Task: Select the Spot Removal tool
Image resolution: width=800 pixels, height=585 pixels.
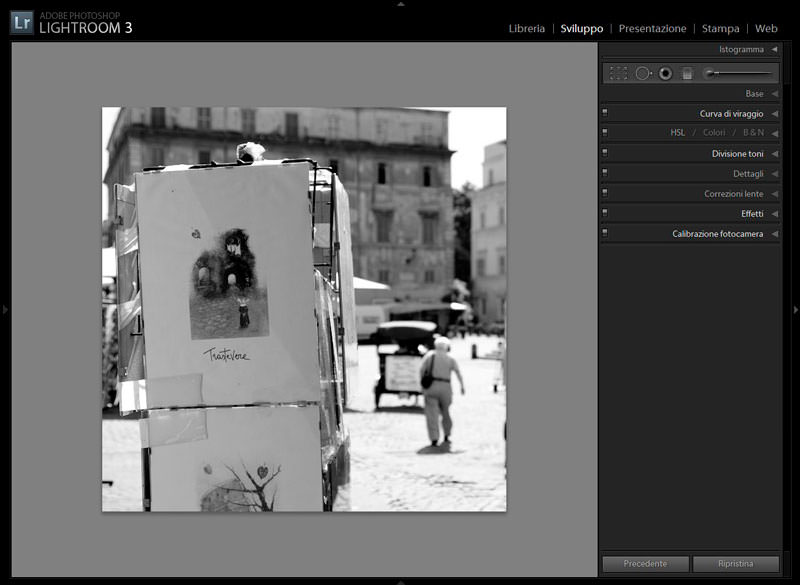Action: point(643,73)
